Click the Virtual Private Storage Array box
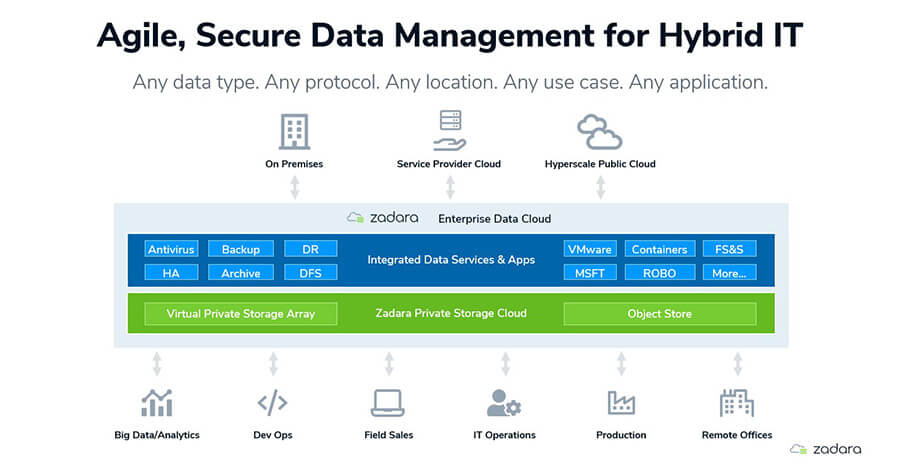The height and width of the screenshot is (466, 900). point(240,314)
